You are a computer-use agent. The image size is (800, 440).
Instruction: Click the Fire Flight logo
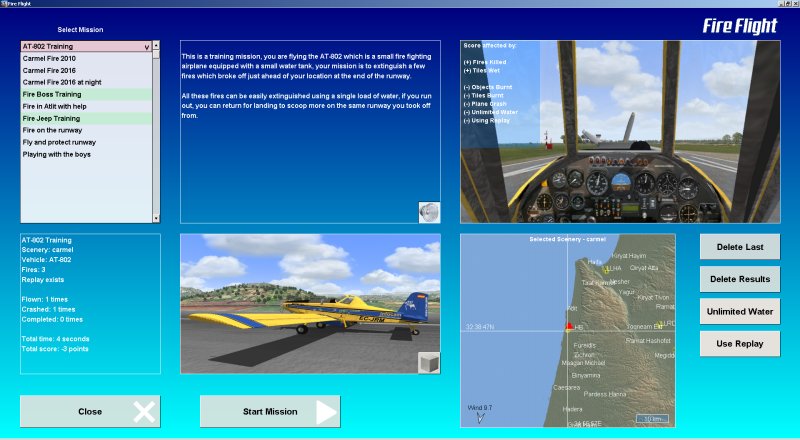tap(740, 26)
